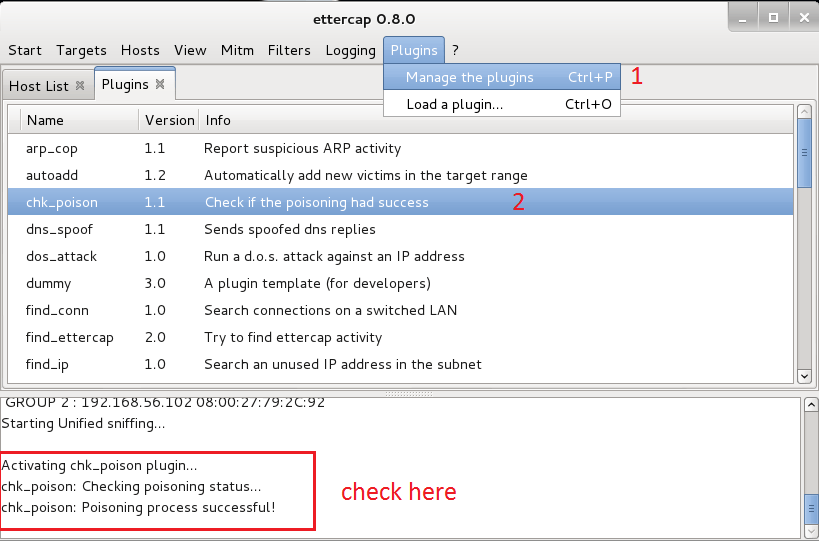This screenshot has width=819, height=541.
Task: Select the chk_poison plugin row
Action: tap(400, 202)
